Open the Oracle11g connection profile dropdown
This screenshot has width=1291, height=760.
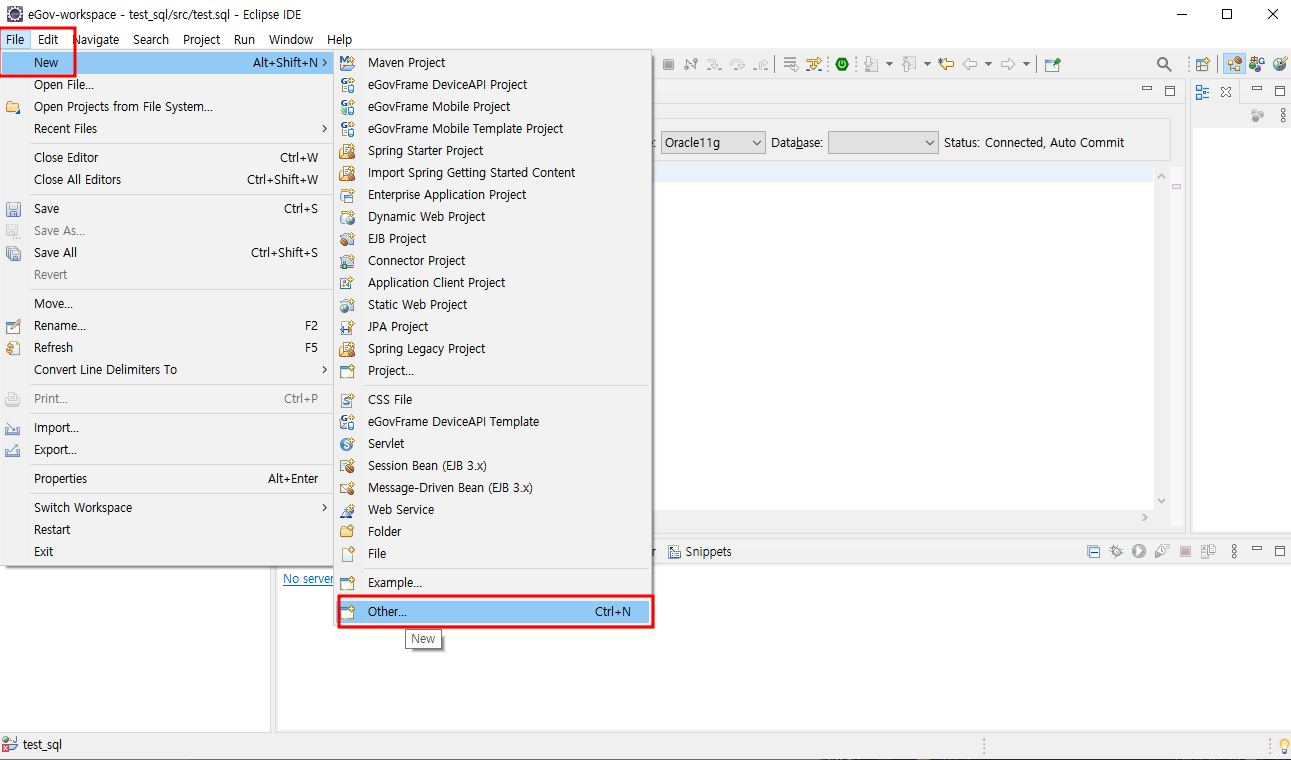713,142
